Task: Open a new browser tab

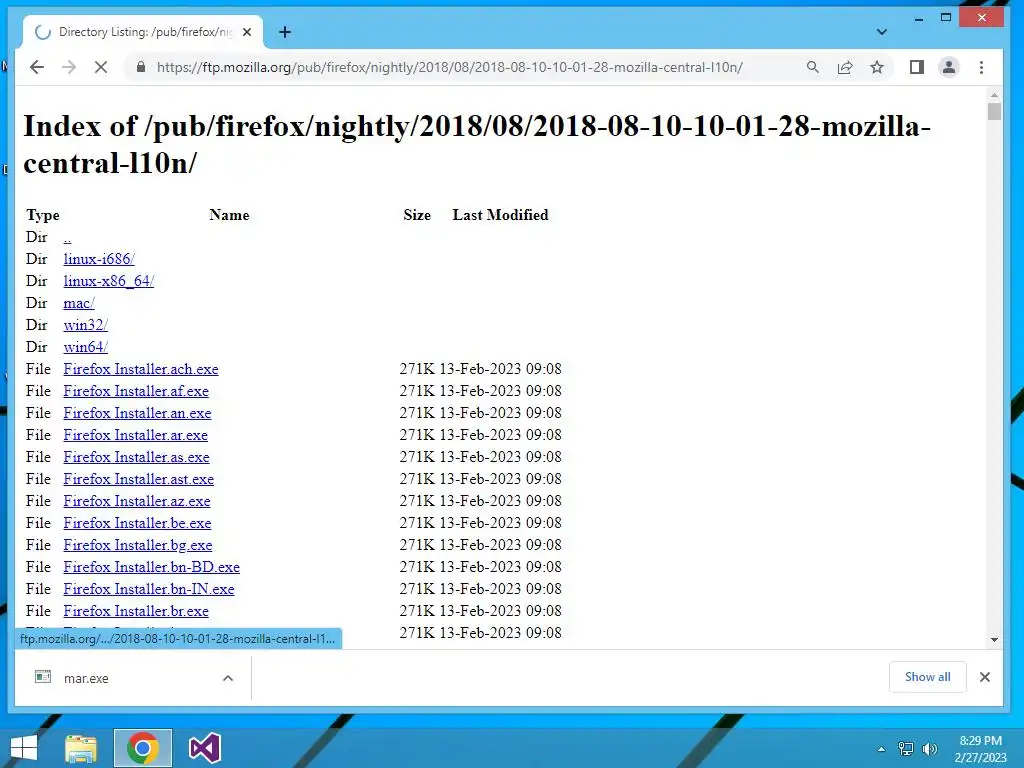Action: [285, 32]
